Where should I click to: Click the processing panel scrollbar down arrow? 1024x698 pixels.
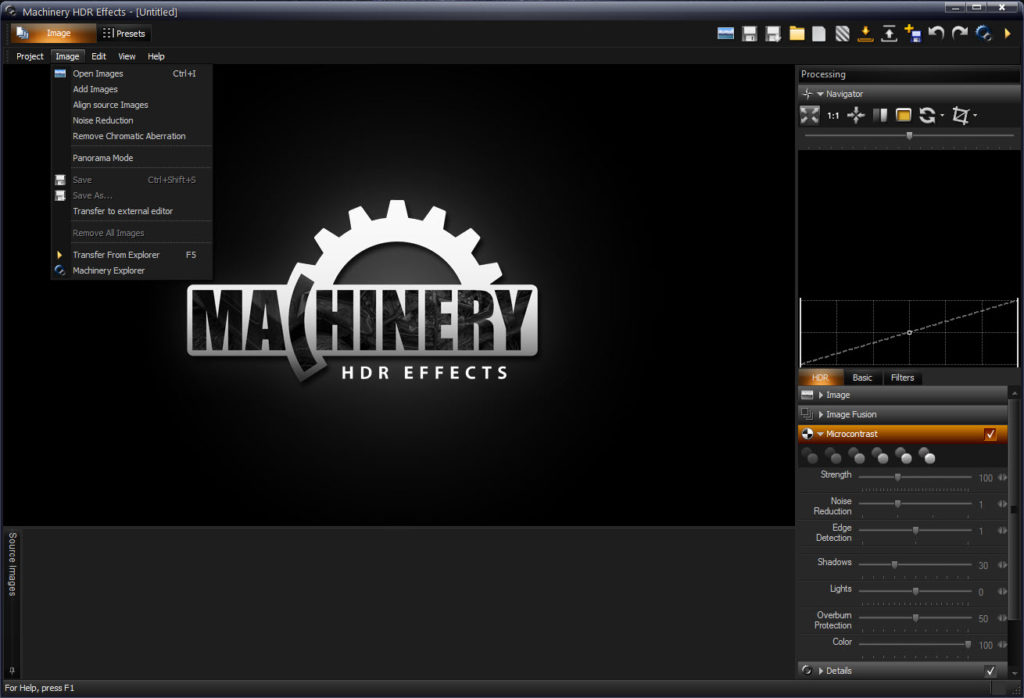pyautogui.click(x=1014, y=673)
